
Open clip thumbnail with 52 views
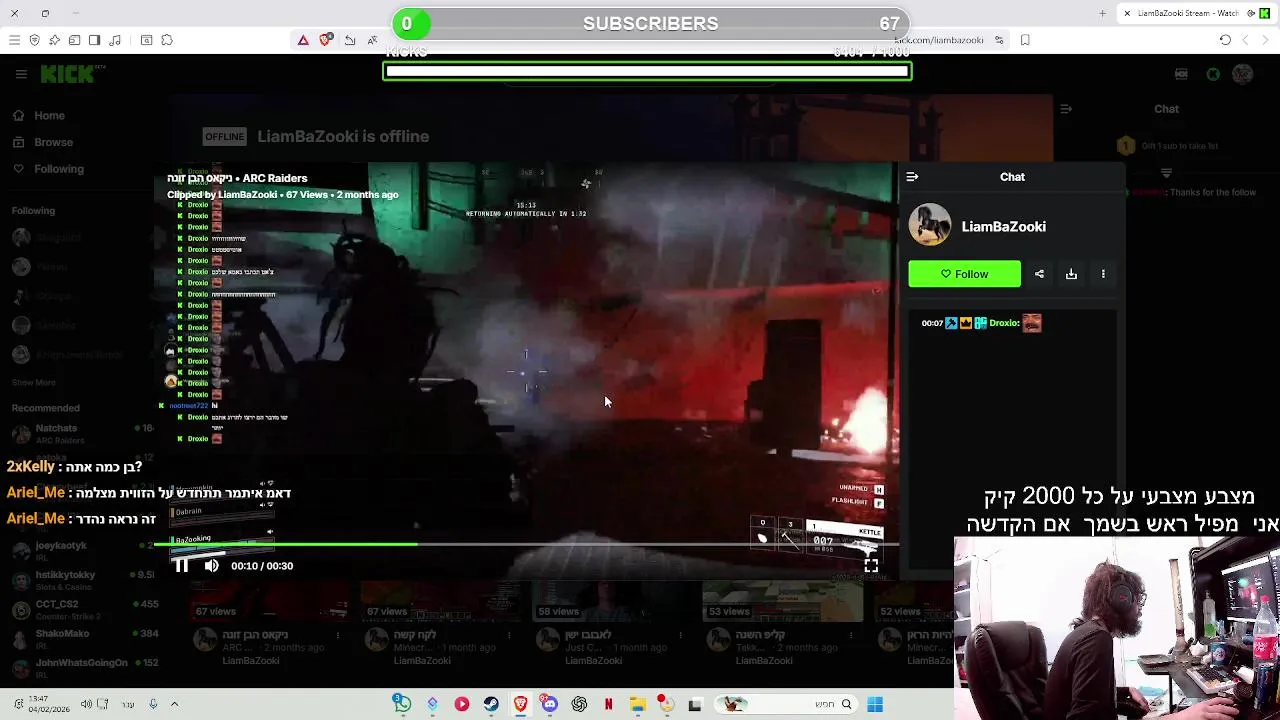(x=915, y=600)
